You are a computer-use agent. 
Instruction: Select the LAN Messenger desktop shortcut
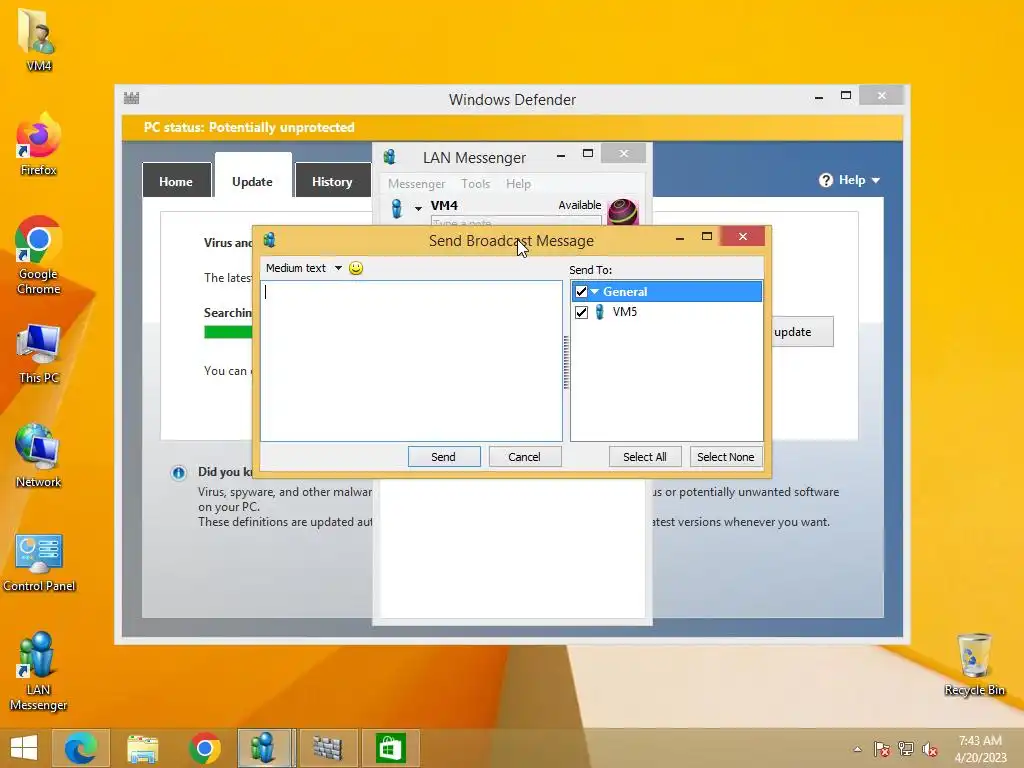[x=39, y=671]
